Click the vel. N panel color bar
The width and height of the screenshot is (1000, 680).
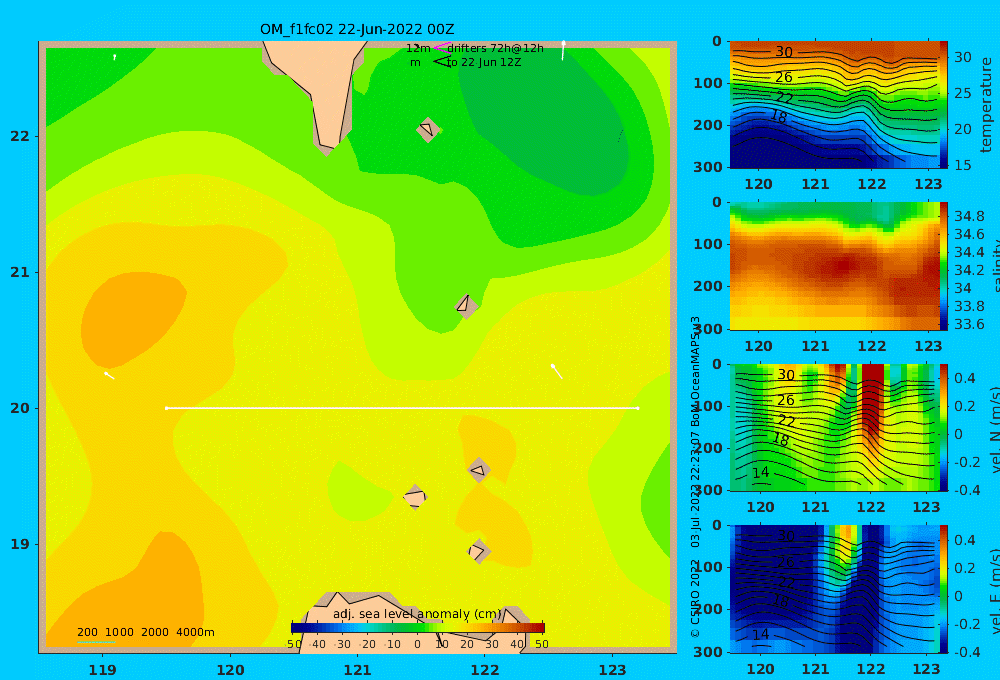click(x=944, y=427)
